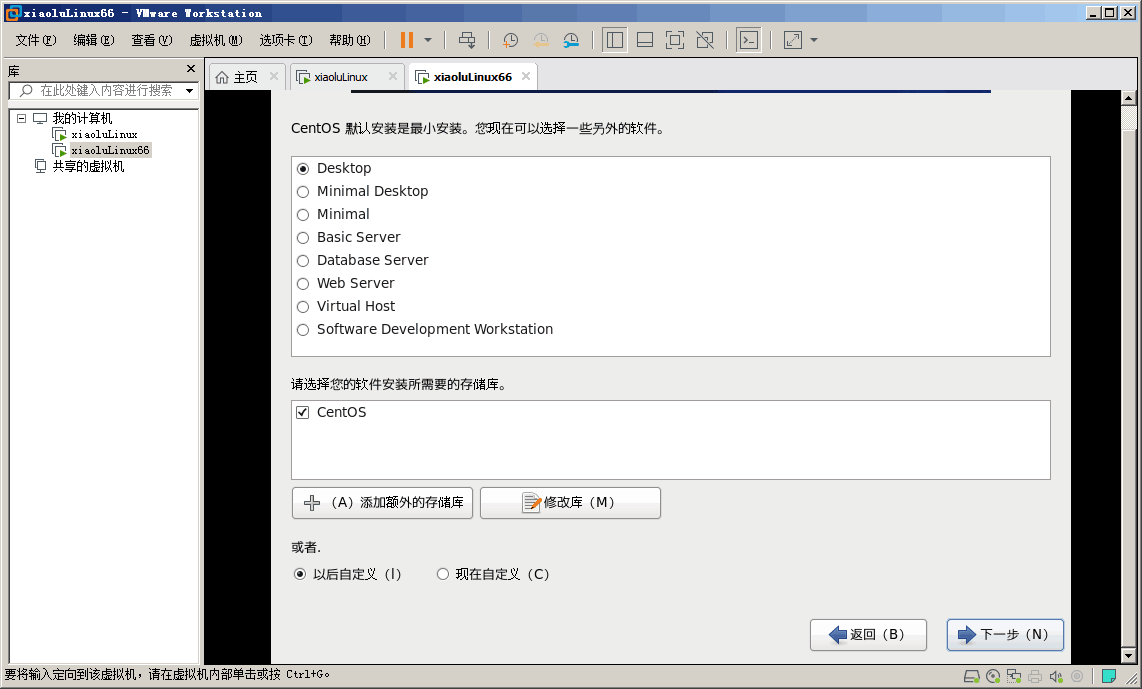Click the 修改库 button
Image resolution: width=1142 pixels, height=689 pixels.
pyautogui.click(x=570, y=503)
